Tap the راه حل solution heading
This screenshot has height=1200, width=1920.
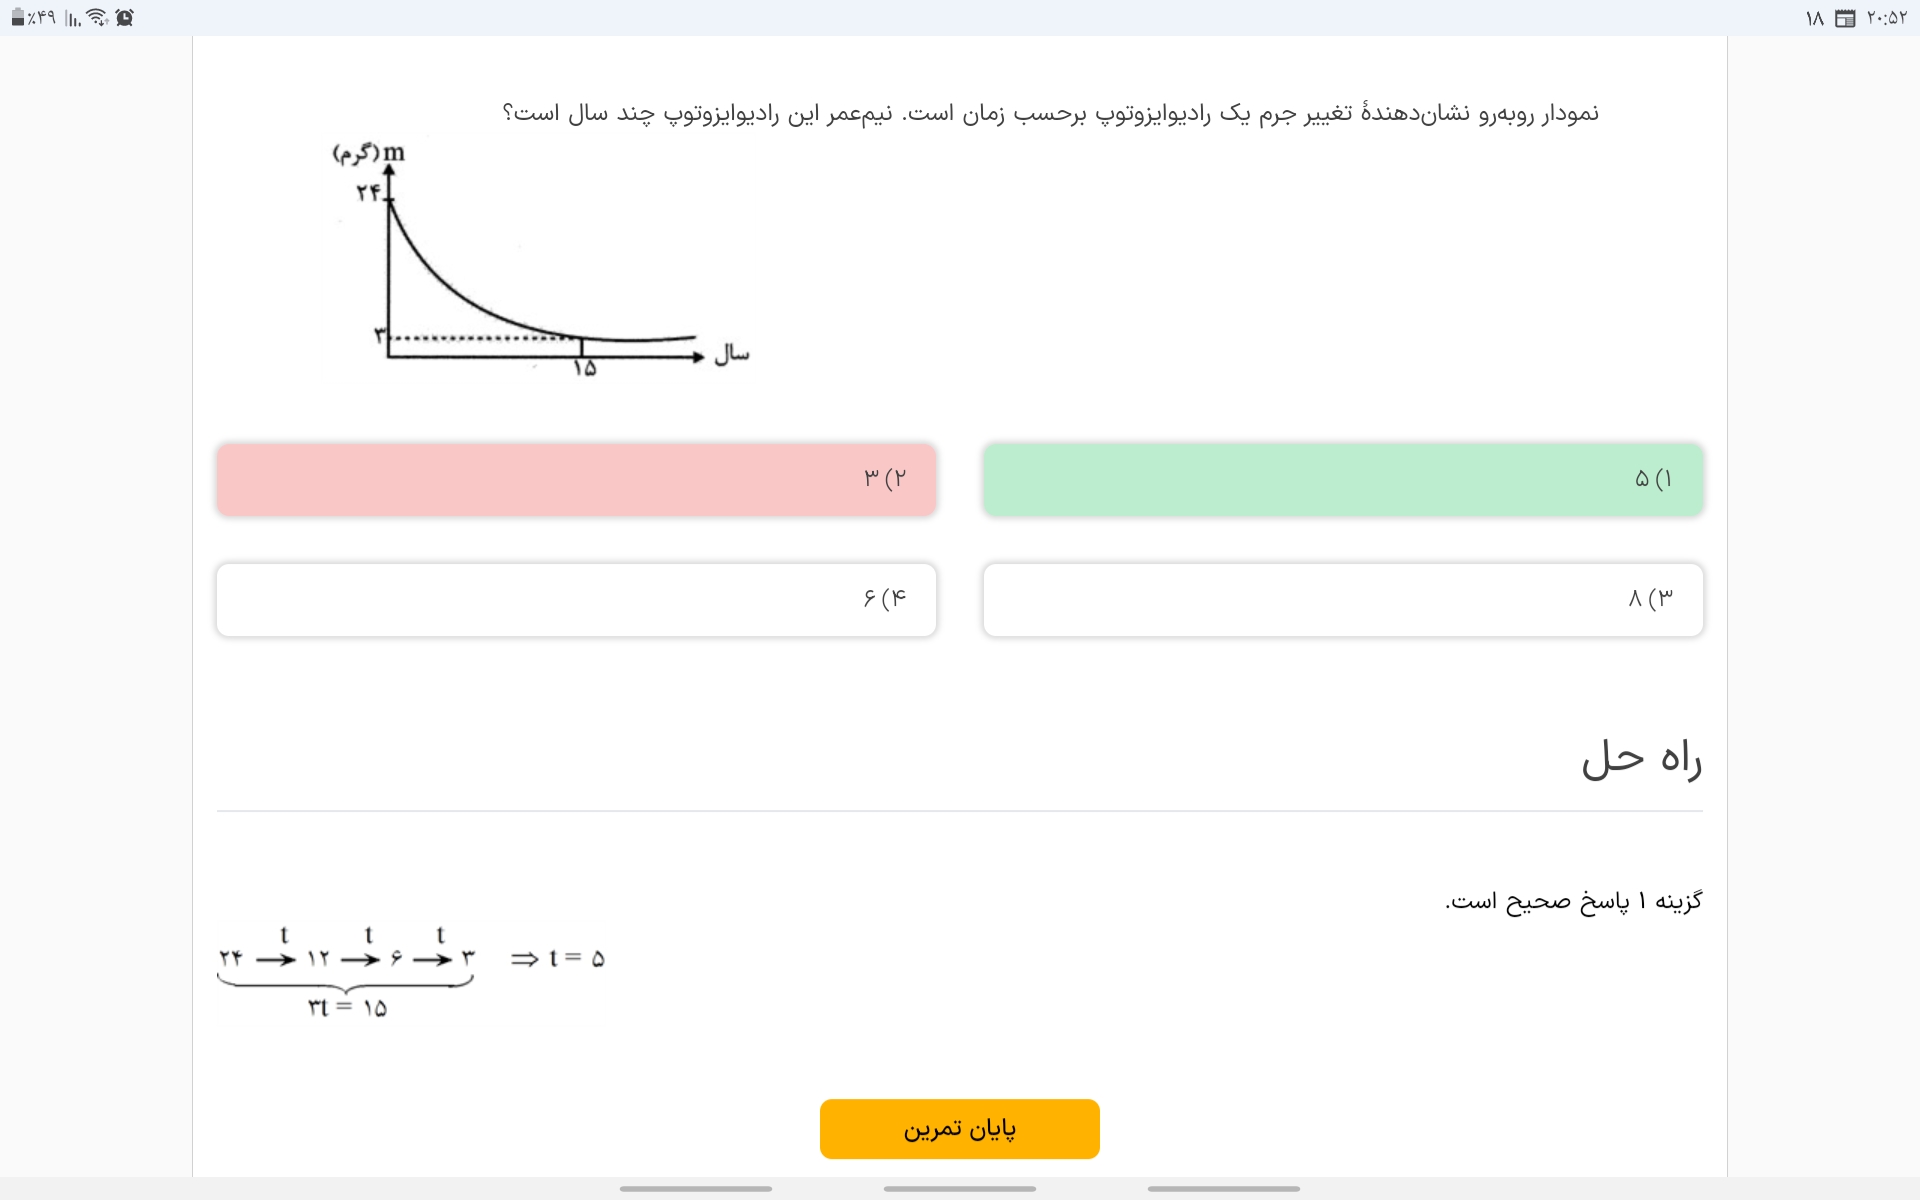1641,760
